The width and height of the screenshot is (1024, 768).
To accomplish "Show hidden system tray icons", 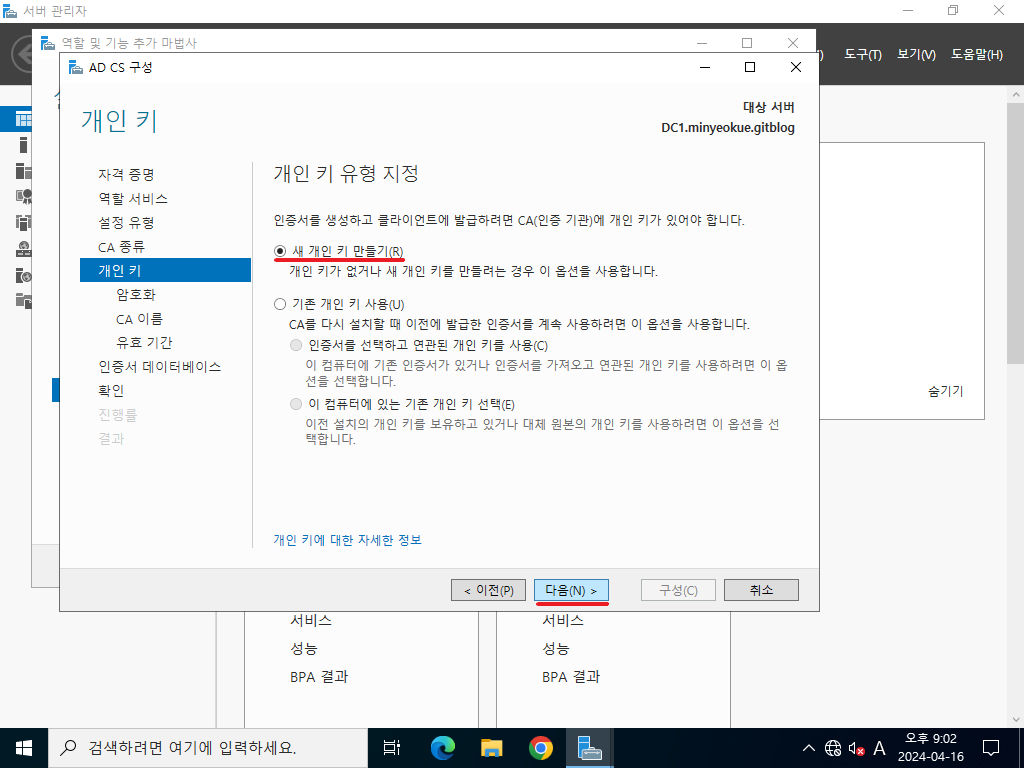I will pos(808,748).
